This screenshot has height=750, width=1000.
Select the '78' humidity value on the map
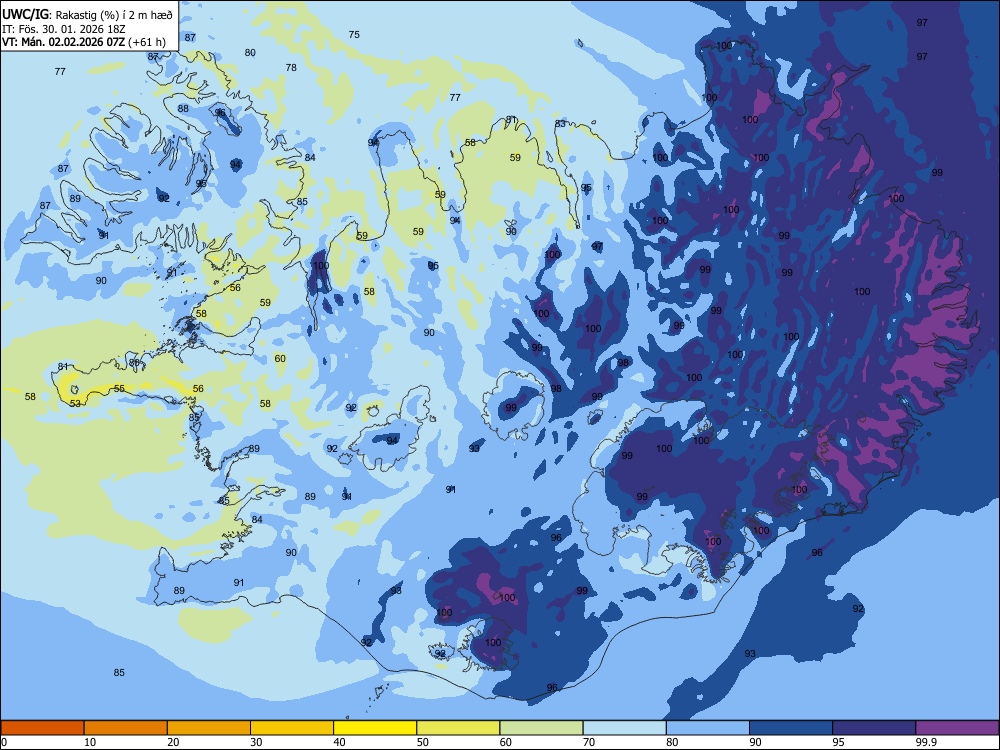pos(291,67)
